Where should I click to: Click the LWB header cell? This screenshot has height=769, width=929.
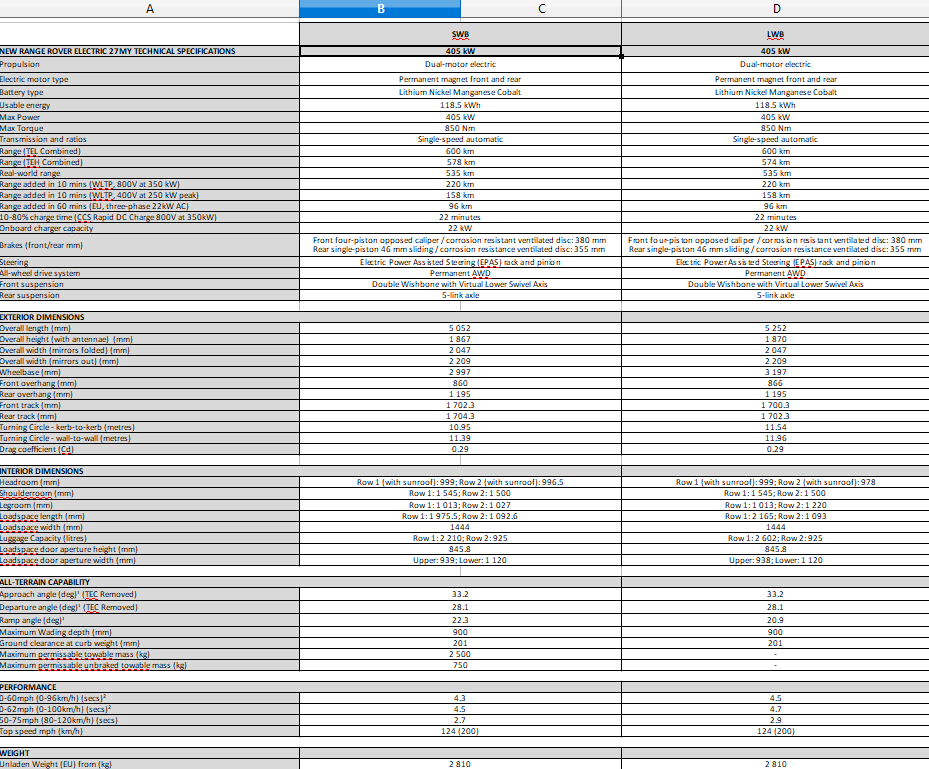776,34
